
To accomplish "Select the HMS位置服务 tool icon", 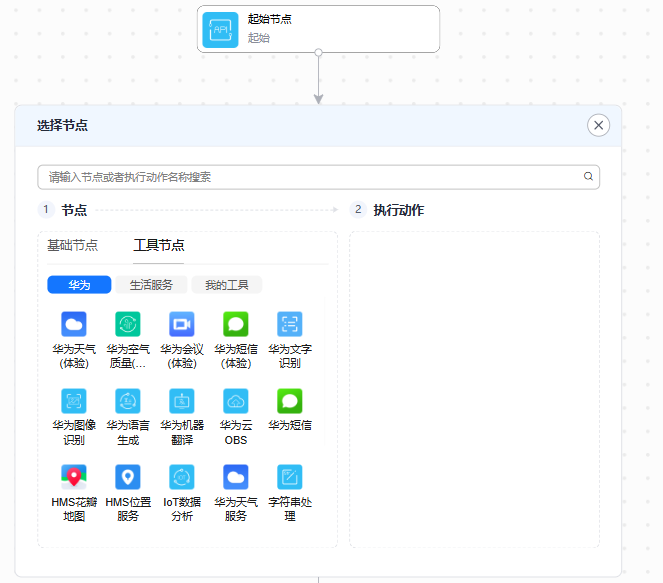I will click(128, 477).
